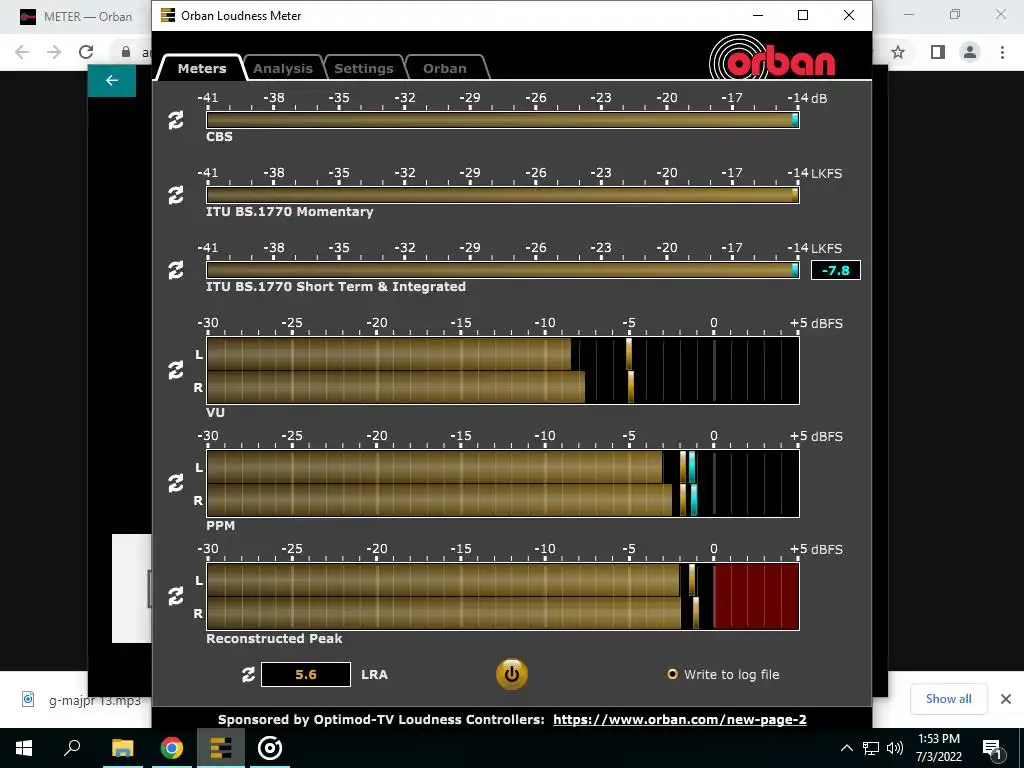Viewport: 1024px width, 768px height.
Task: Click the integrated loudness value -7.8
Action: pos(836,270)
